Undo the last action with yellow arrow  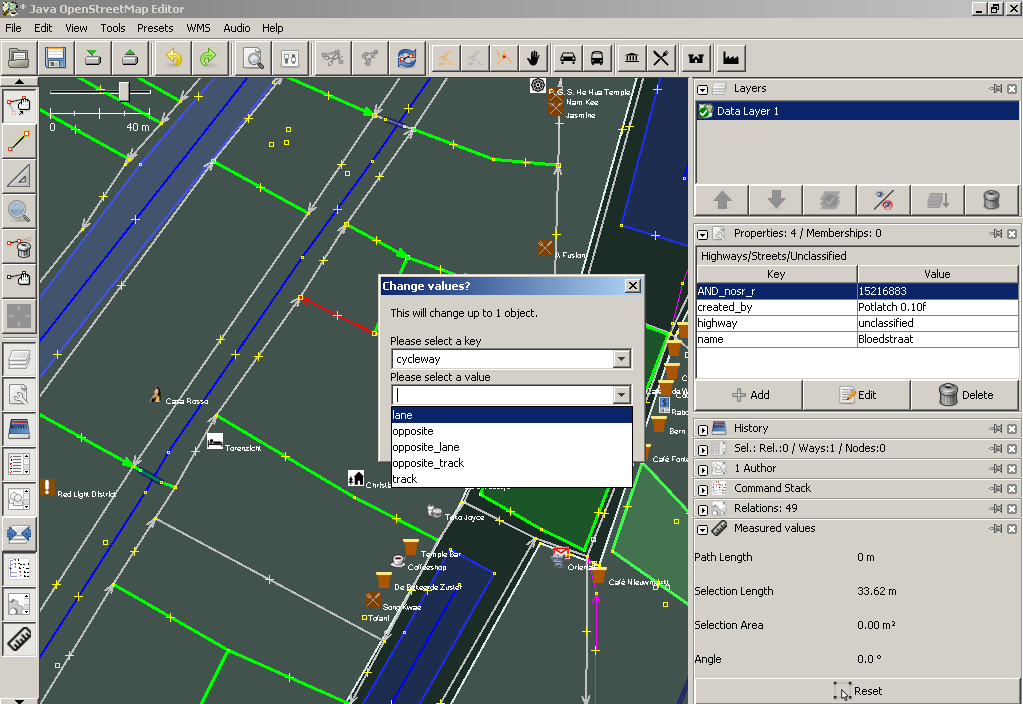tap(173, 58)
